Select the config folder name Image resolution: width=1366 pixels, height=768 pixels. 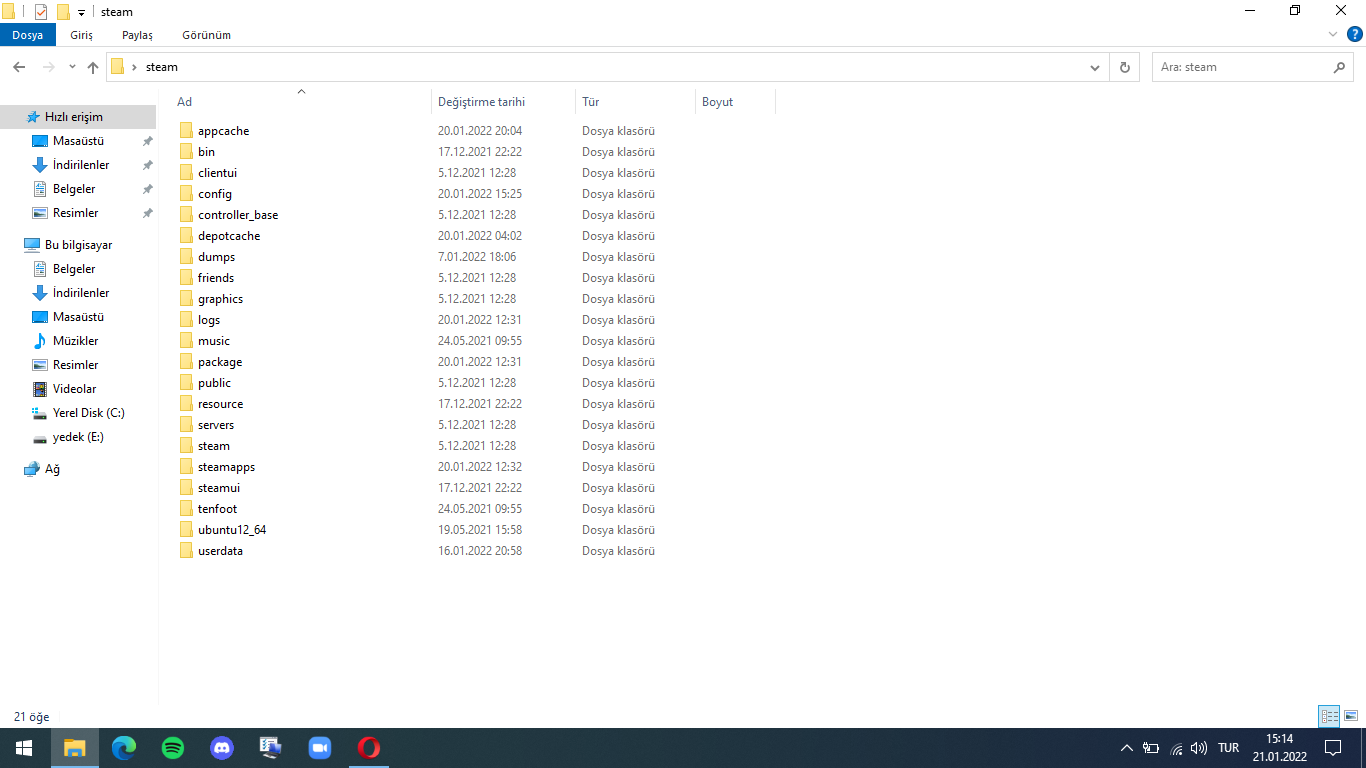pyautogui.click(x=215, y=194)
